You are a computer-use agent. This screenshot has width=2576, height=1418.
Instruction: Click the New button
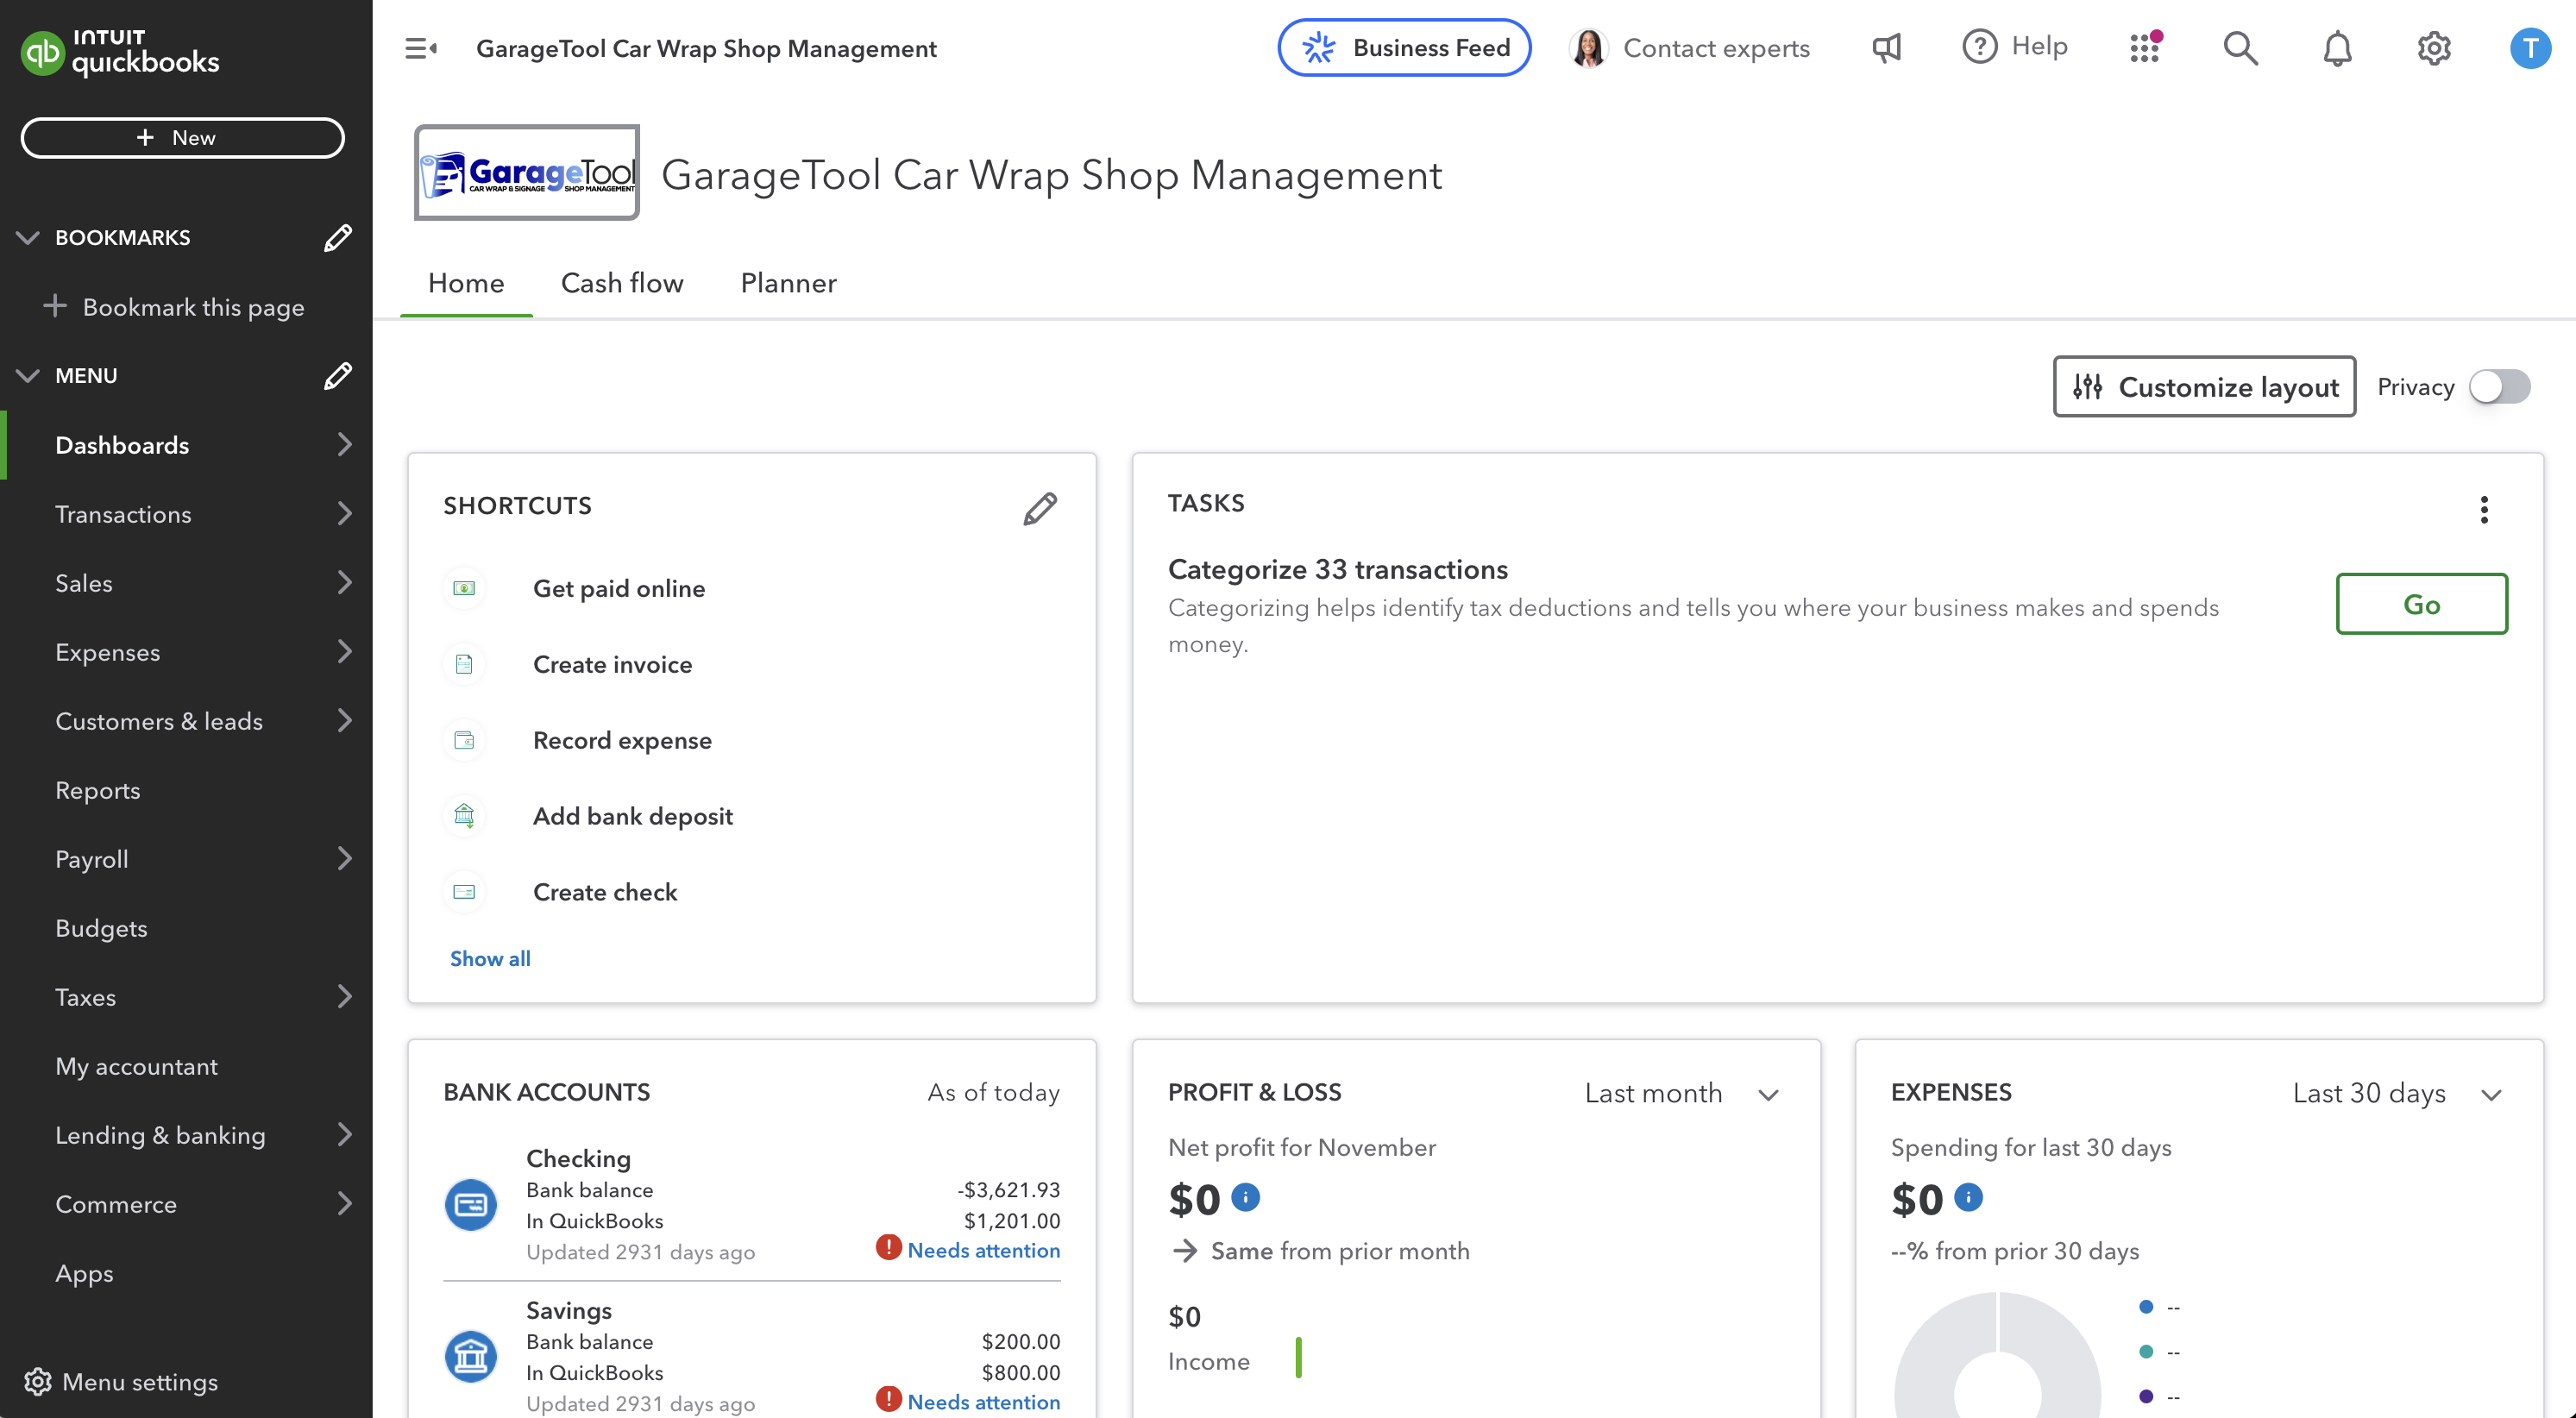click(182, 138)
